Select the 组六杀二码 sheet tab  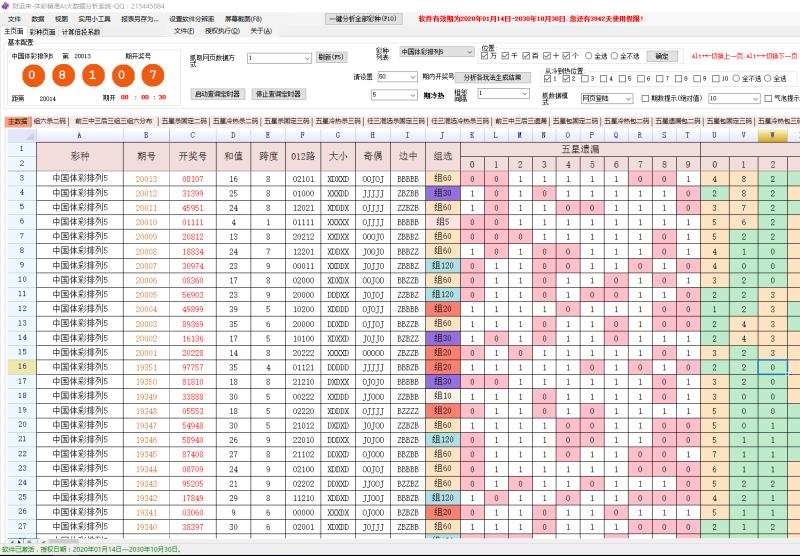click(49, 121)
